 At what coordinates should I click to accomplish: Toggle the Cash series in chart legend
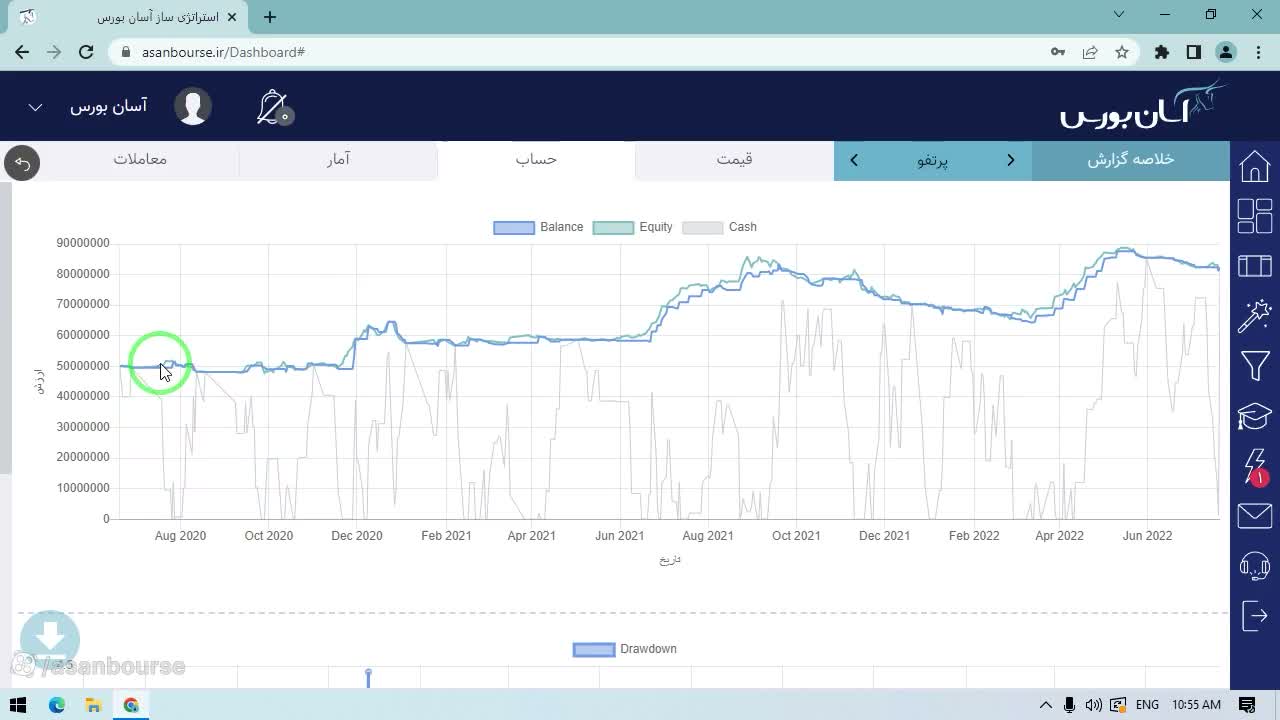point(719,227)
